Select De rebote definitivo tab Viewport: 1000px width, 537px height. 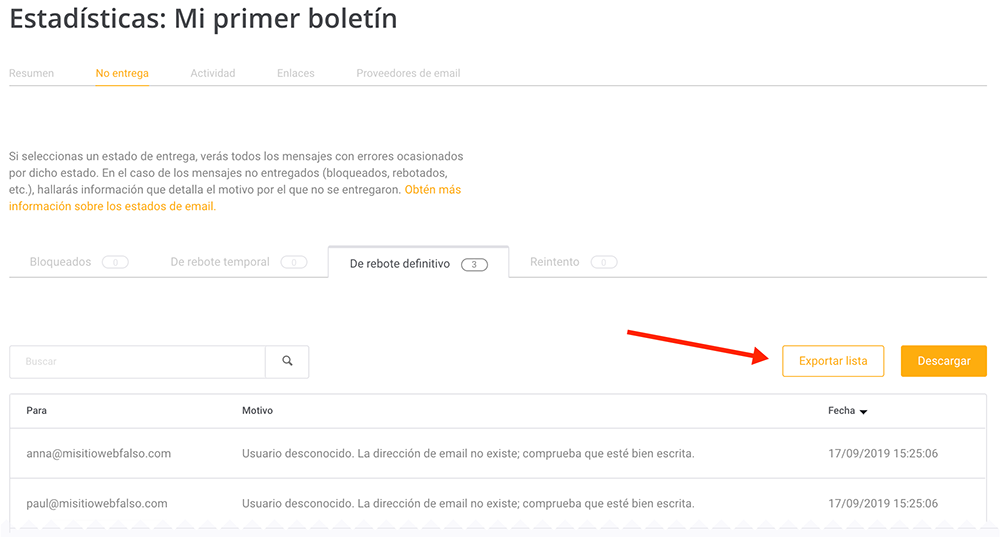coord(418,263)
